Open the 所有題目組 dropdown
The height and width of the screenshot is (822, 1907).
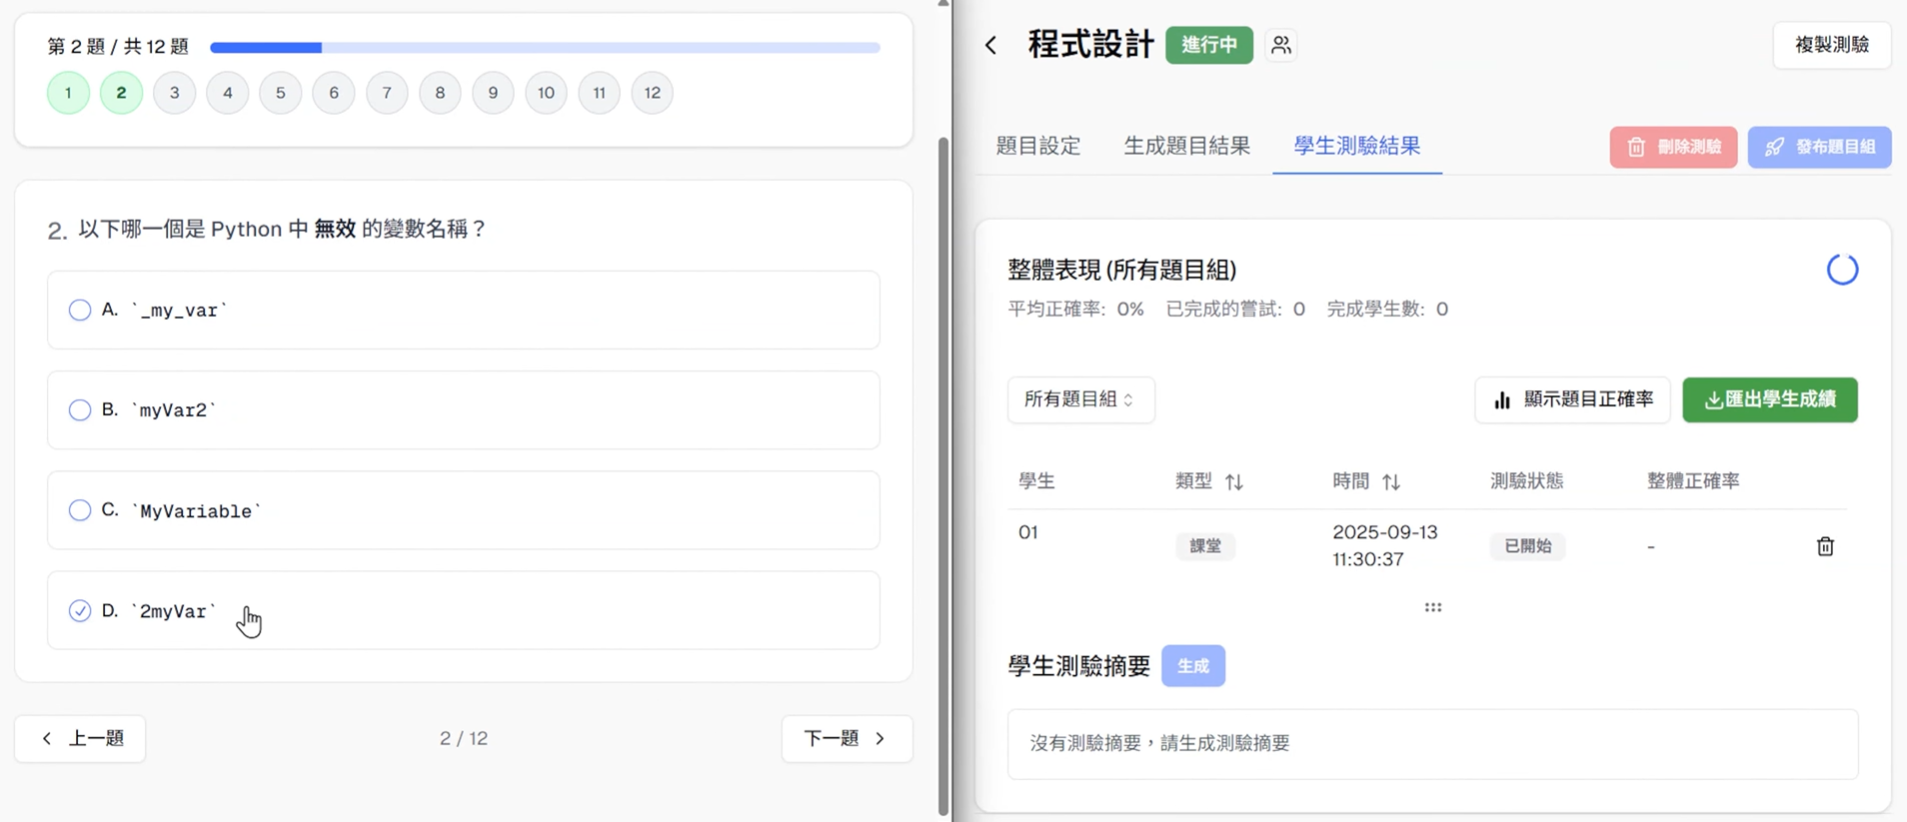1080,399
